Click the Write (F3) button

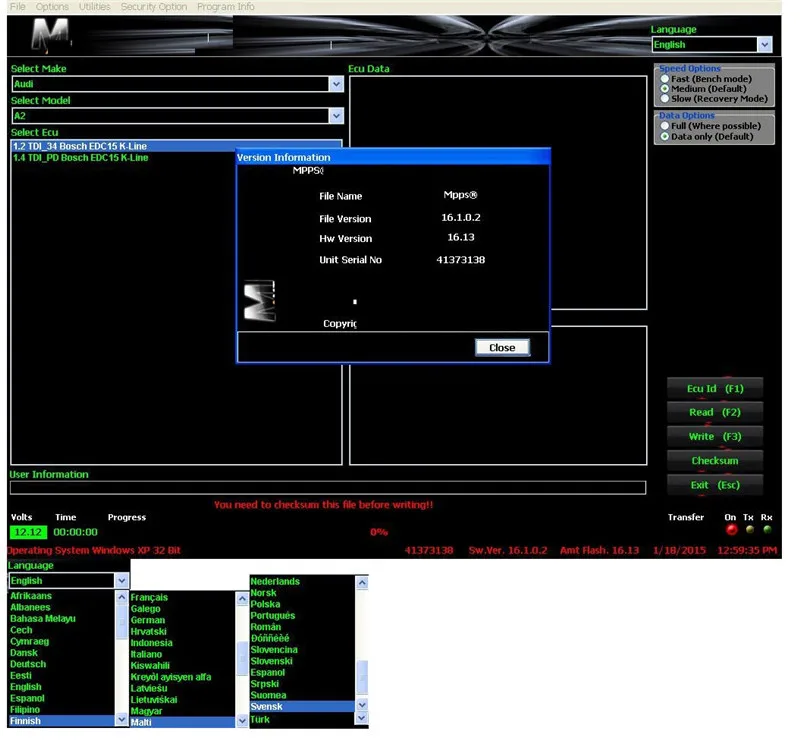click(x=715, y=437)
